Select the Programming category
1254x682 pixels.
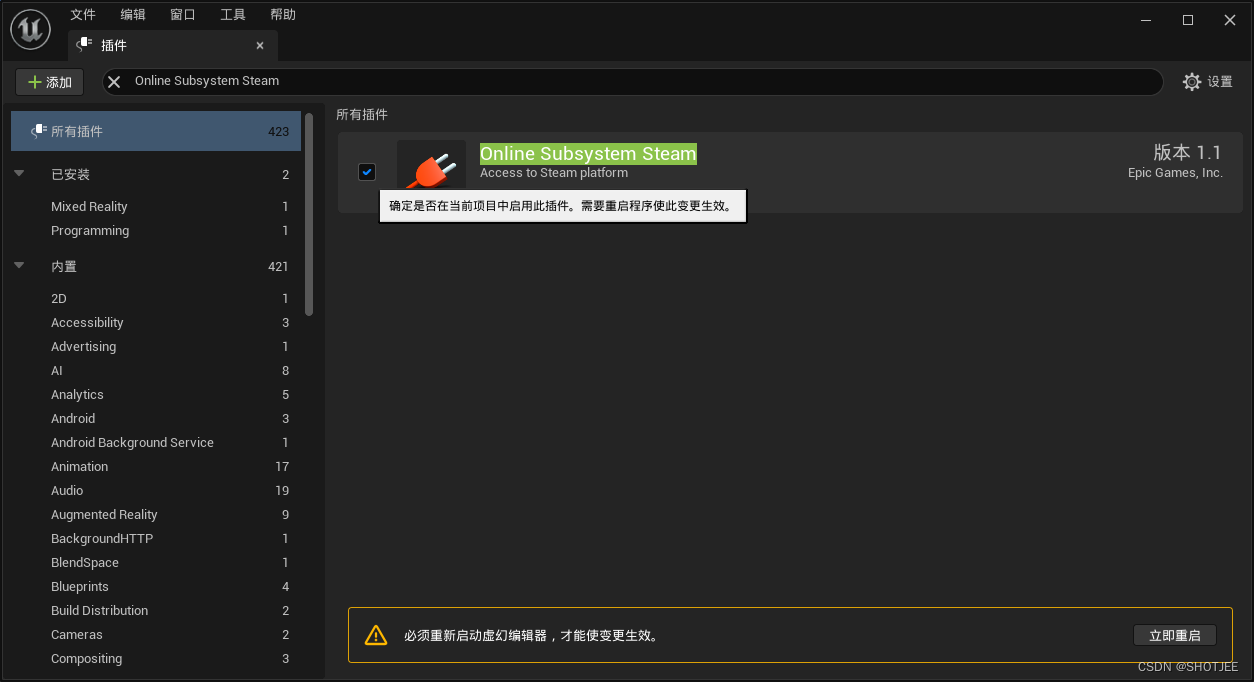click(x=156, y=230)
